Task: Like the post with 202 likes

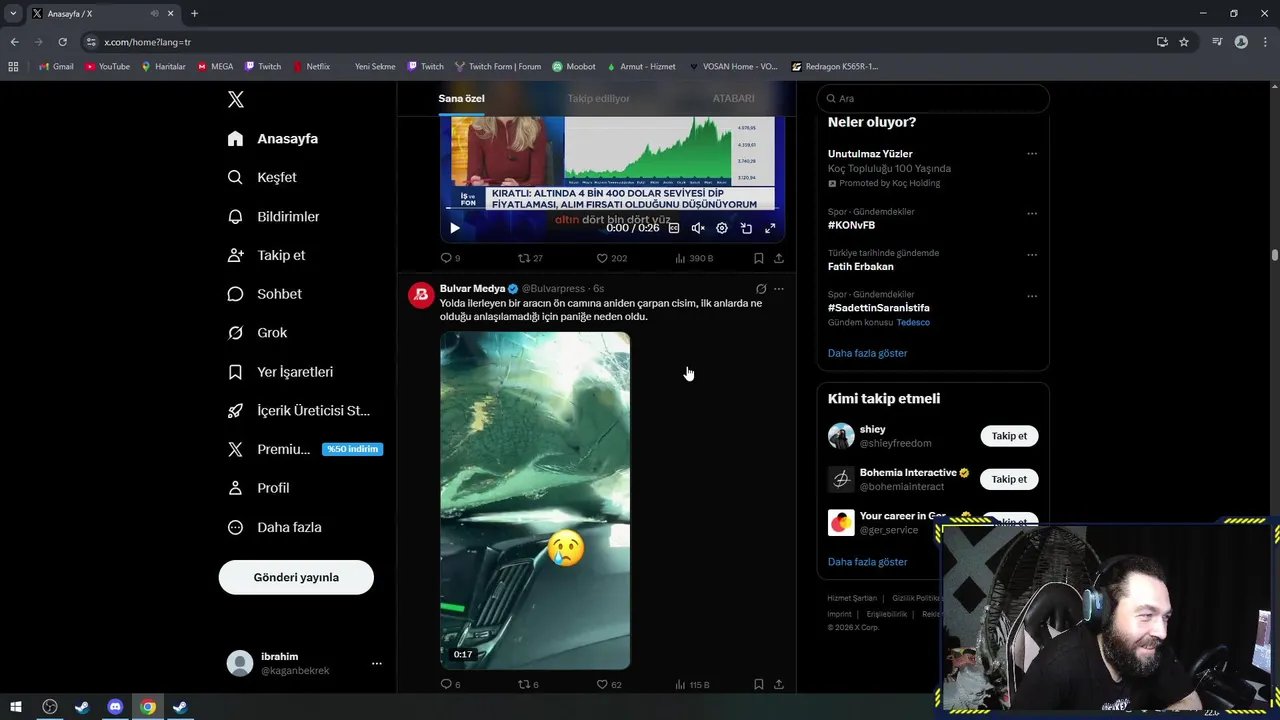Action: tap(611, 258)
